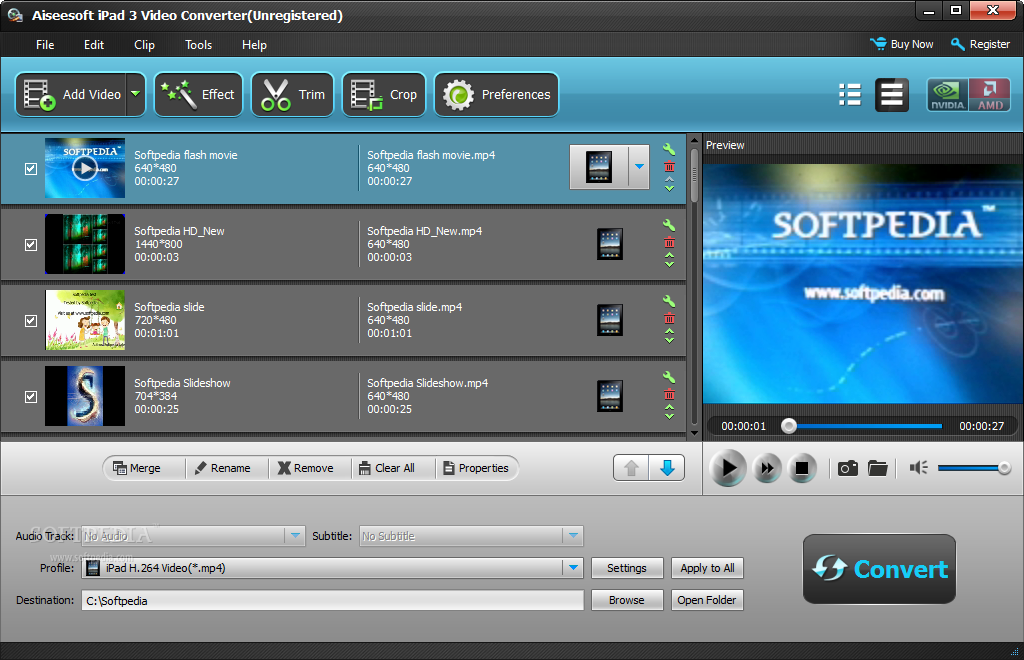The image size is (1024, 660).
Task: Open Preferences gear
Action: pos(496,95)
